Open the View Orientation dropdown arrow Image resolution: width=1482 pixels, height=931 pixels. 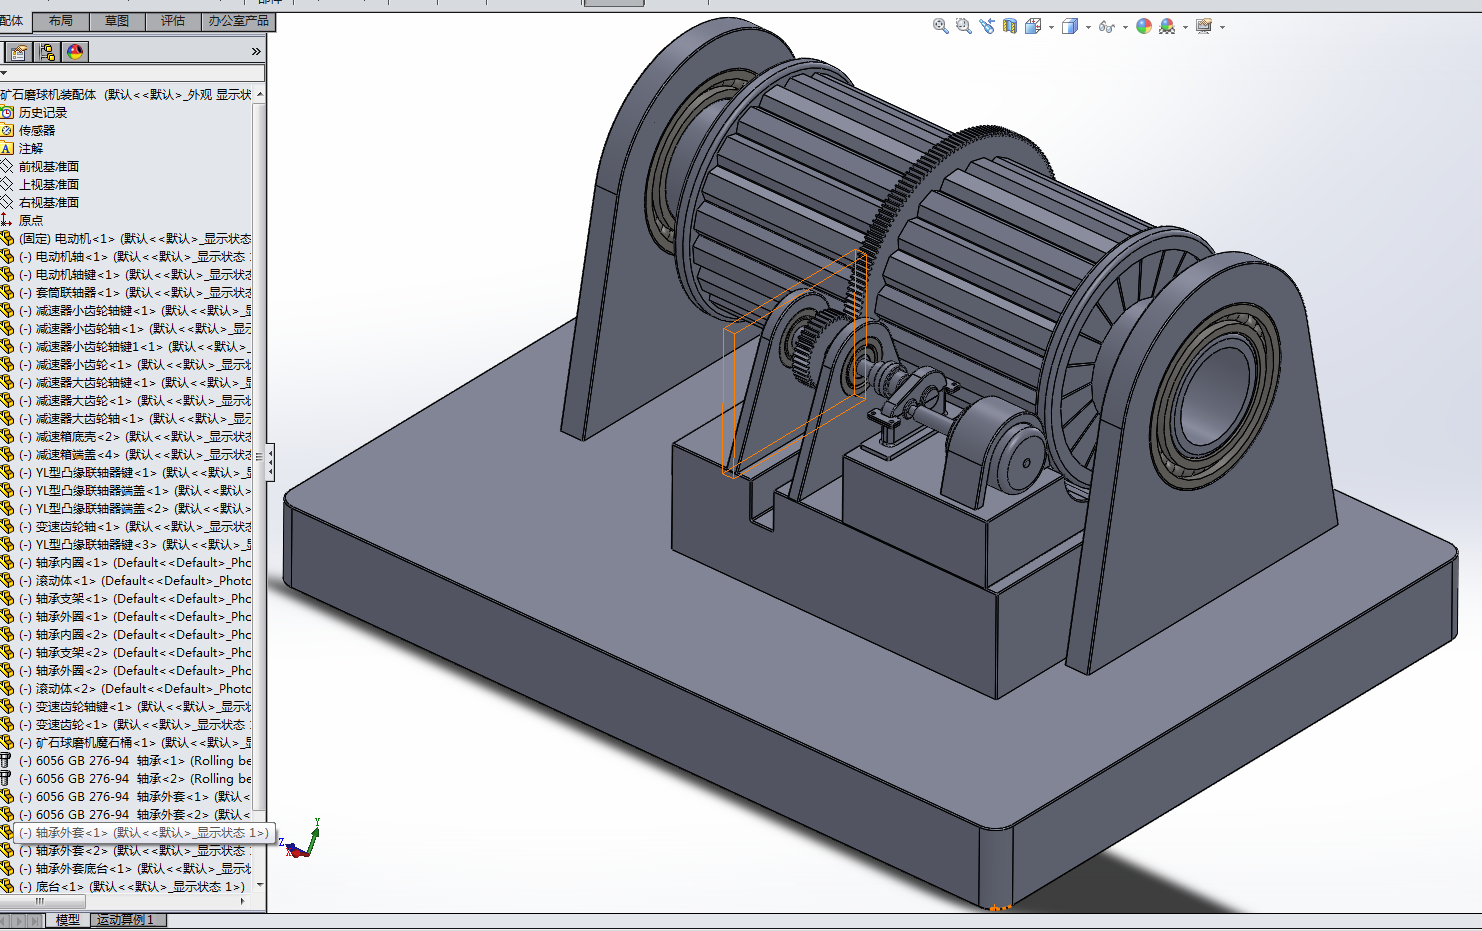1051,28
